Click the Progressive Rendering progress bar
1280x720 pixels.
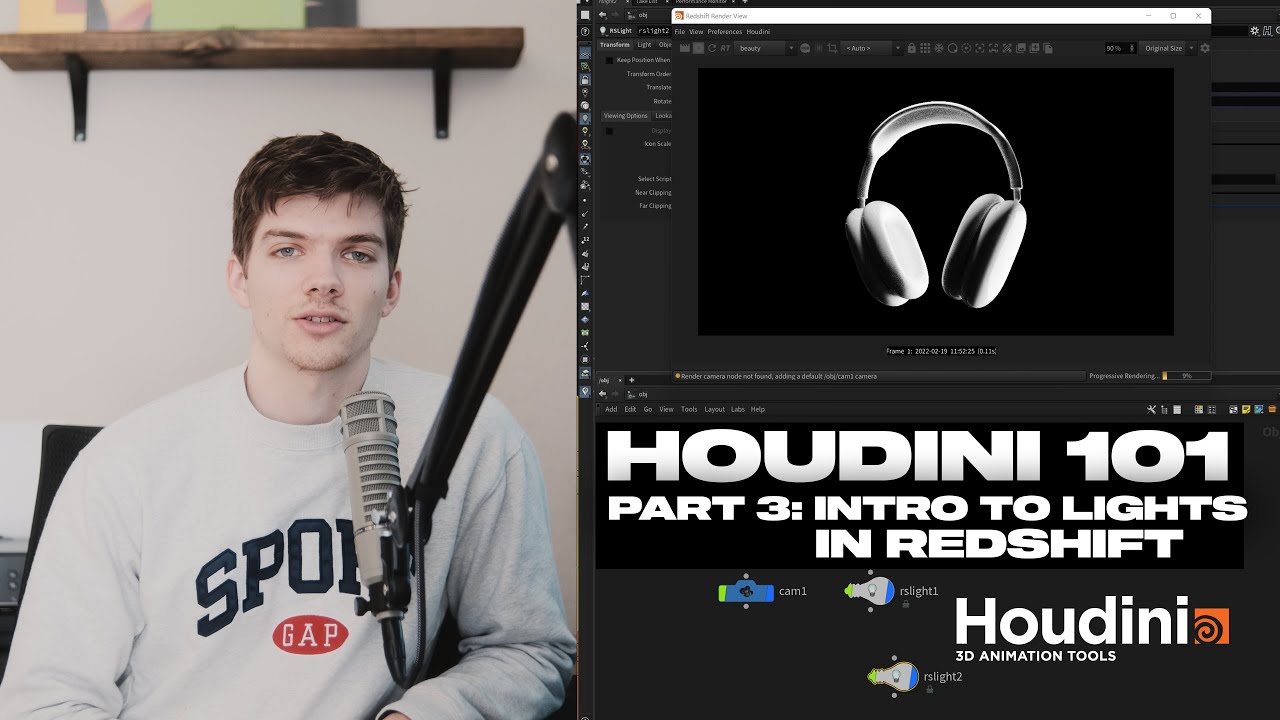pyautogui.click(x=1186, y=376)
